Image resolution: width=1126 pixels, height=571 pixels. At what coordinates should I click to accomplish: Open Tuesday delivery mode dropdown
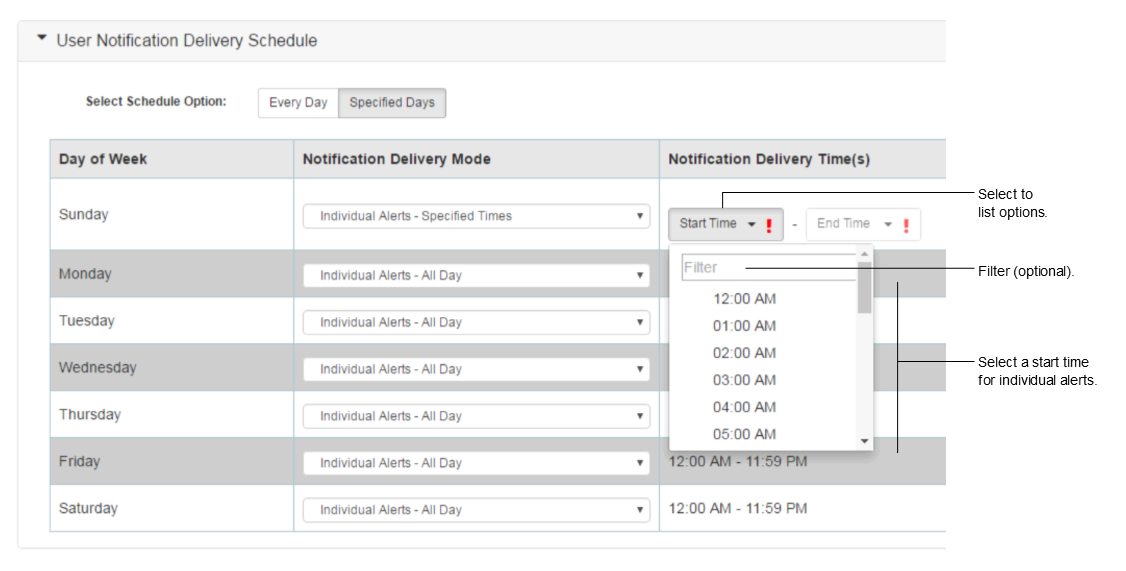[x=476, y=322]
